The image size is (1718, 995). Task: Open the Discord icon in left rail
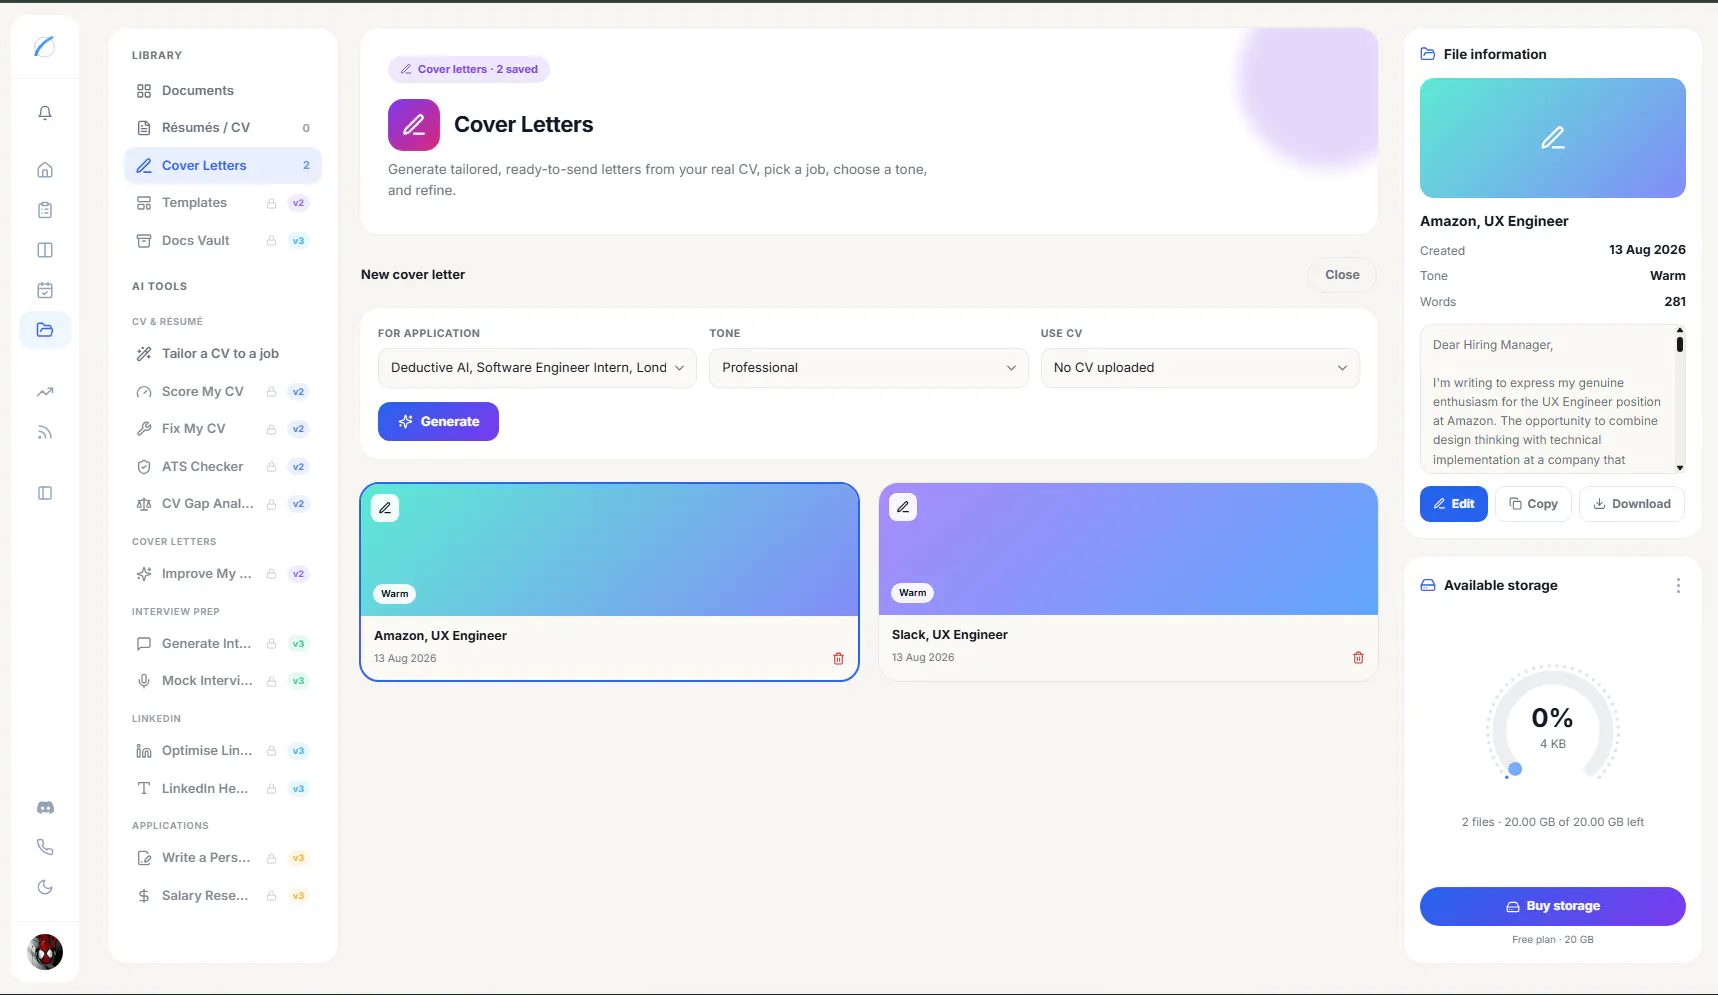click(45, 807)
